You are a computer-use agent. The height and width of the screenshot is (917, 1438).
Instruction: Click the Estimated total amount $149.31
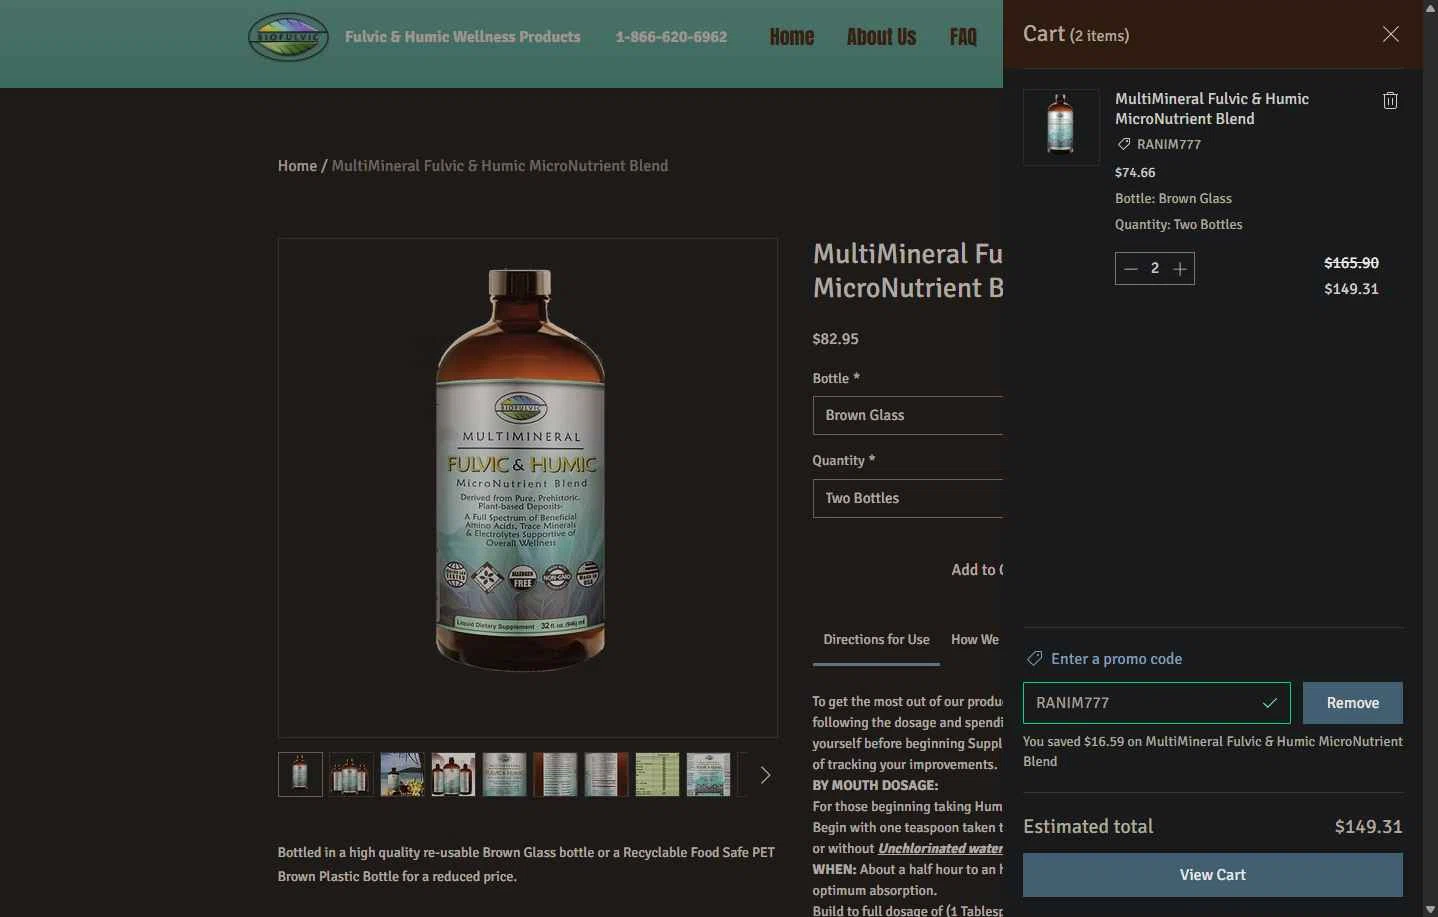pyautogui.click(x=1368, y=827)
